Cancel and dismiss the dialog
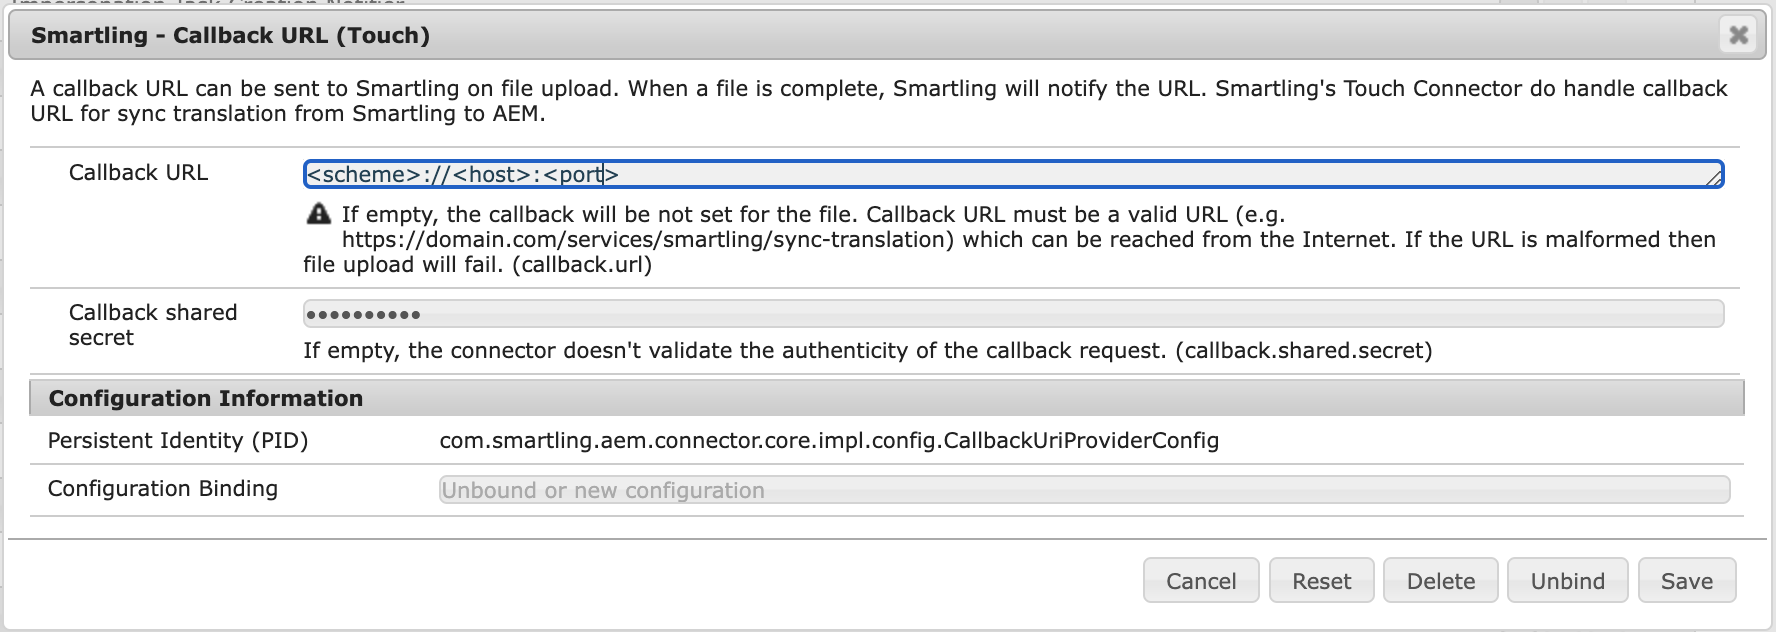1776x632 pixels. click(x=1201, y=581)
